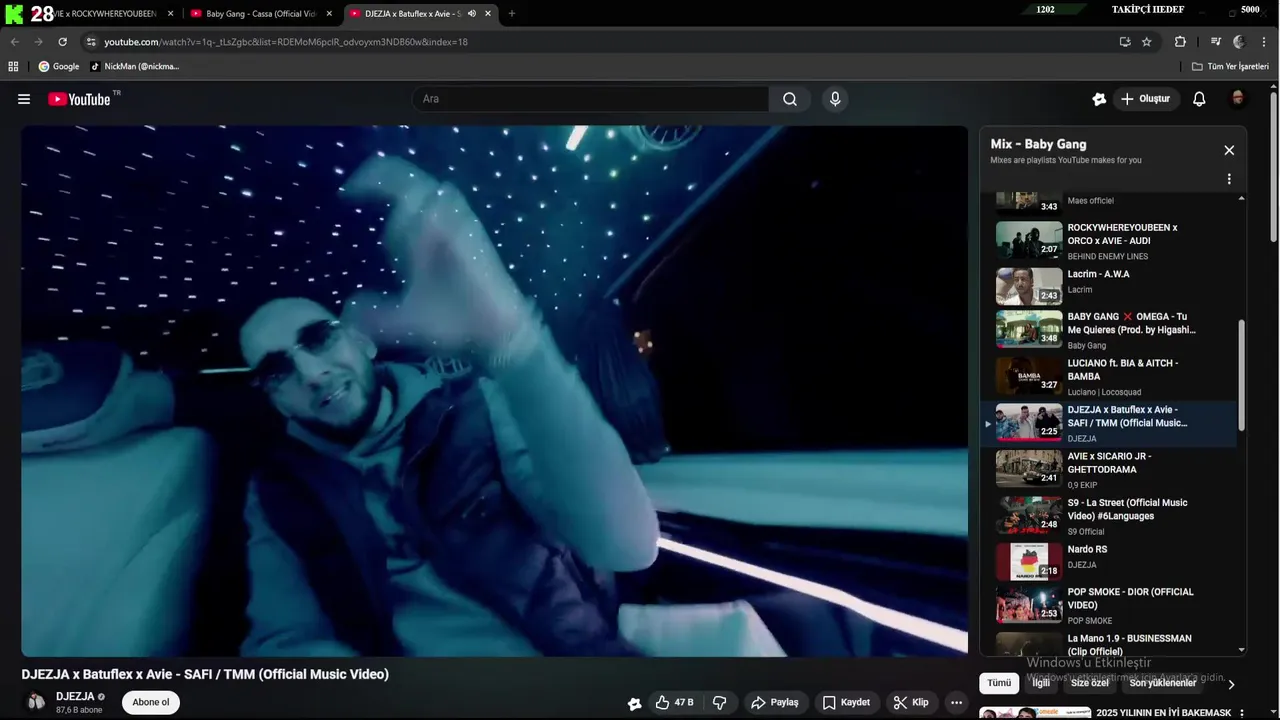Select the Tümü filter chip
The image size is (1280, 720).
click(x=999, y=683)
